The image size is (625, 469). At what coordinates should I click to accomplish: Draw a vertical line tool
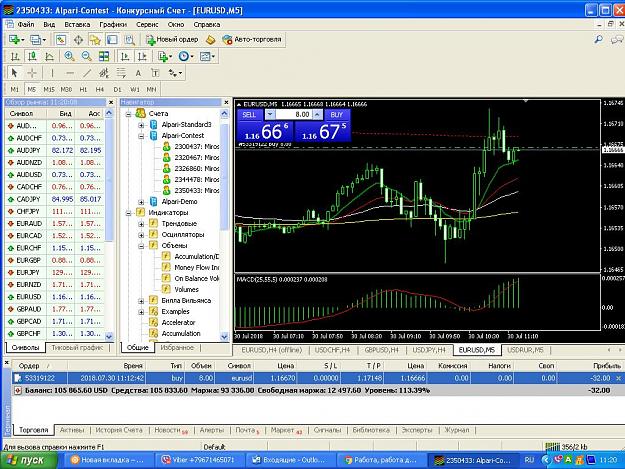pos(52,73)
